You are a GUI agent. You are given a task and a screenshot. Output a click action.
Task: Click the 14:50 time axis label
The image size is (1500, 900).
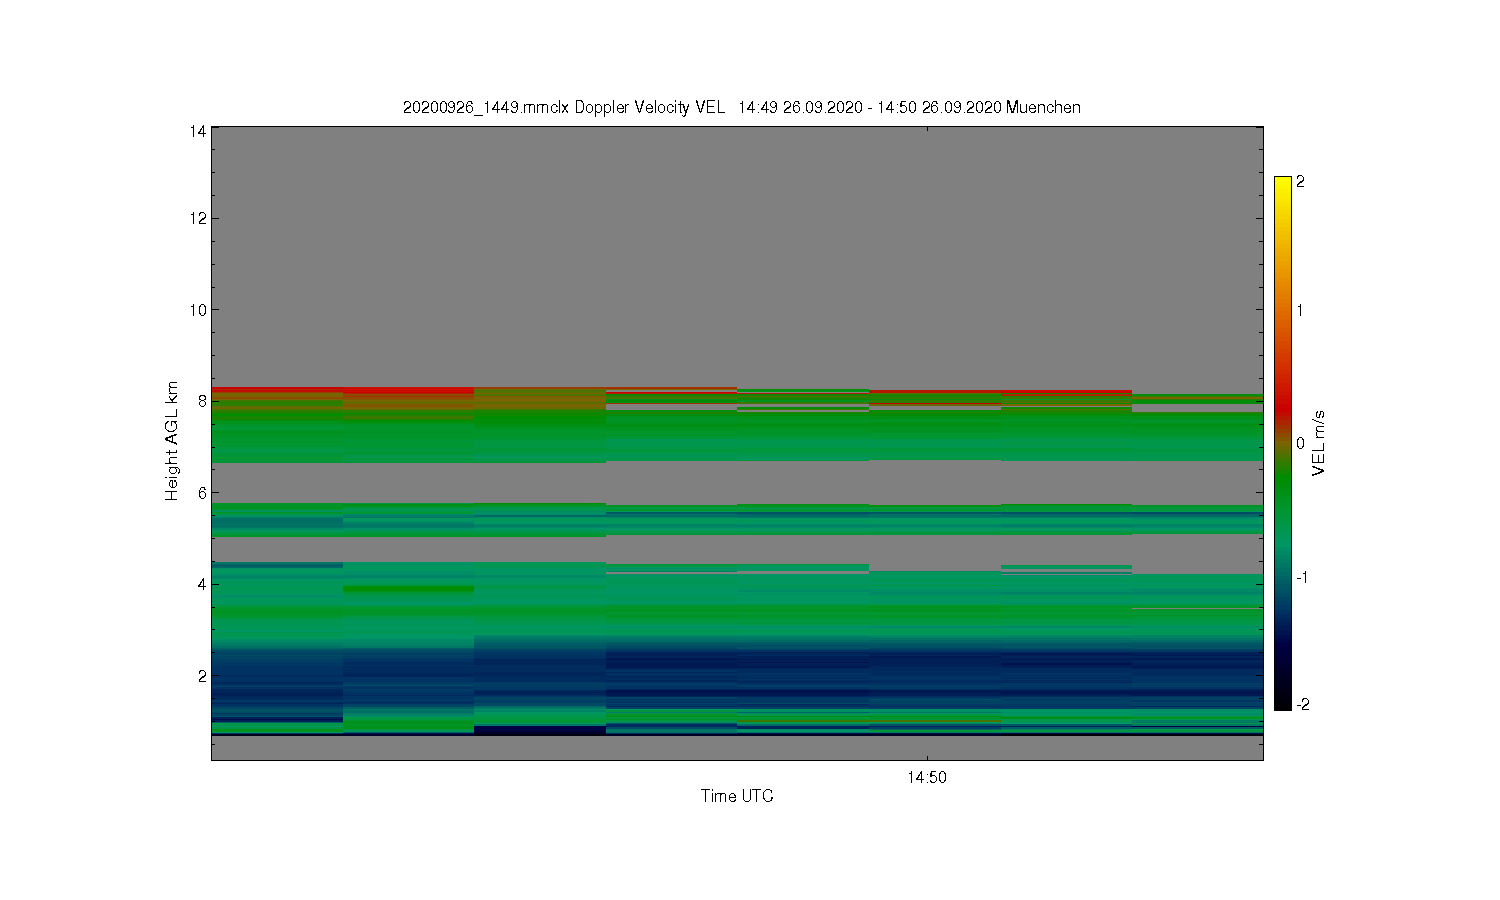tap(927, 777)
